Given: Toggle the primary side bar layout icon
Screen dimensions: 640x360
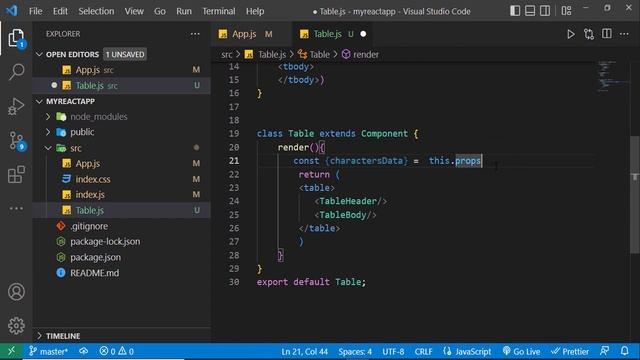Looking at the screenshot, I should click(515, 11).
